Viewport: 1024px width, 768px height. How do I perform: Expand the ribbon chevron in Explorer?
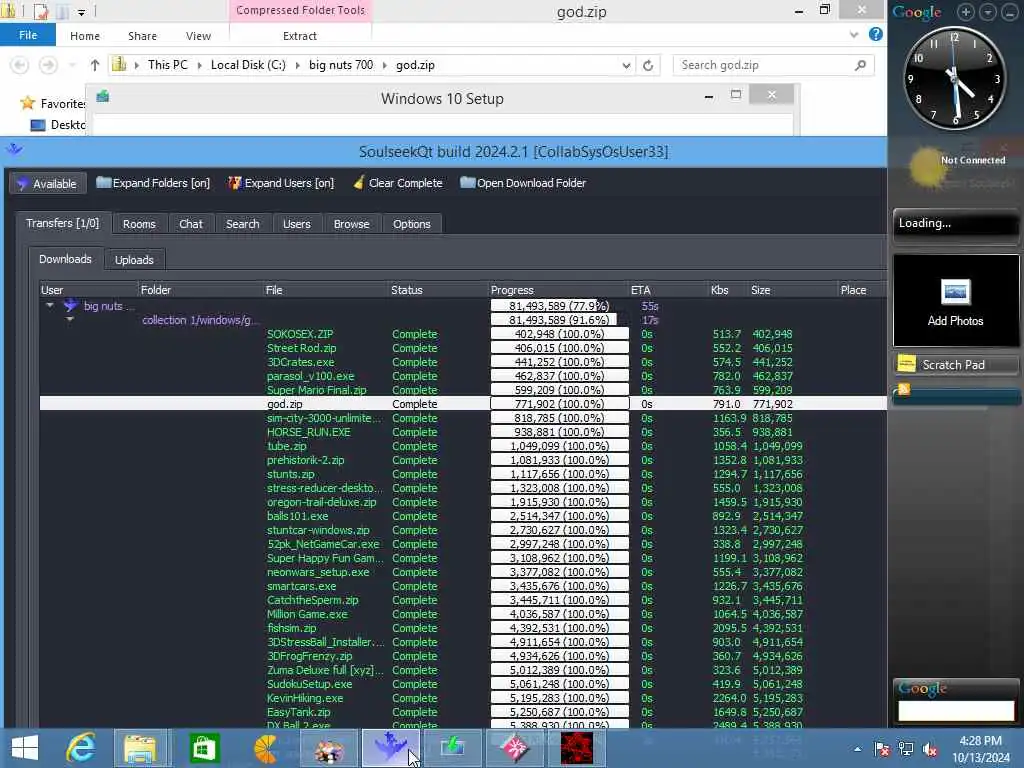pos(854,35)
